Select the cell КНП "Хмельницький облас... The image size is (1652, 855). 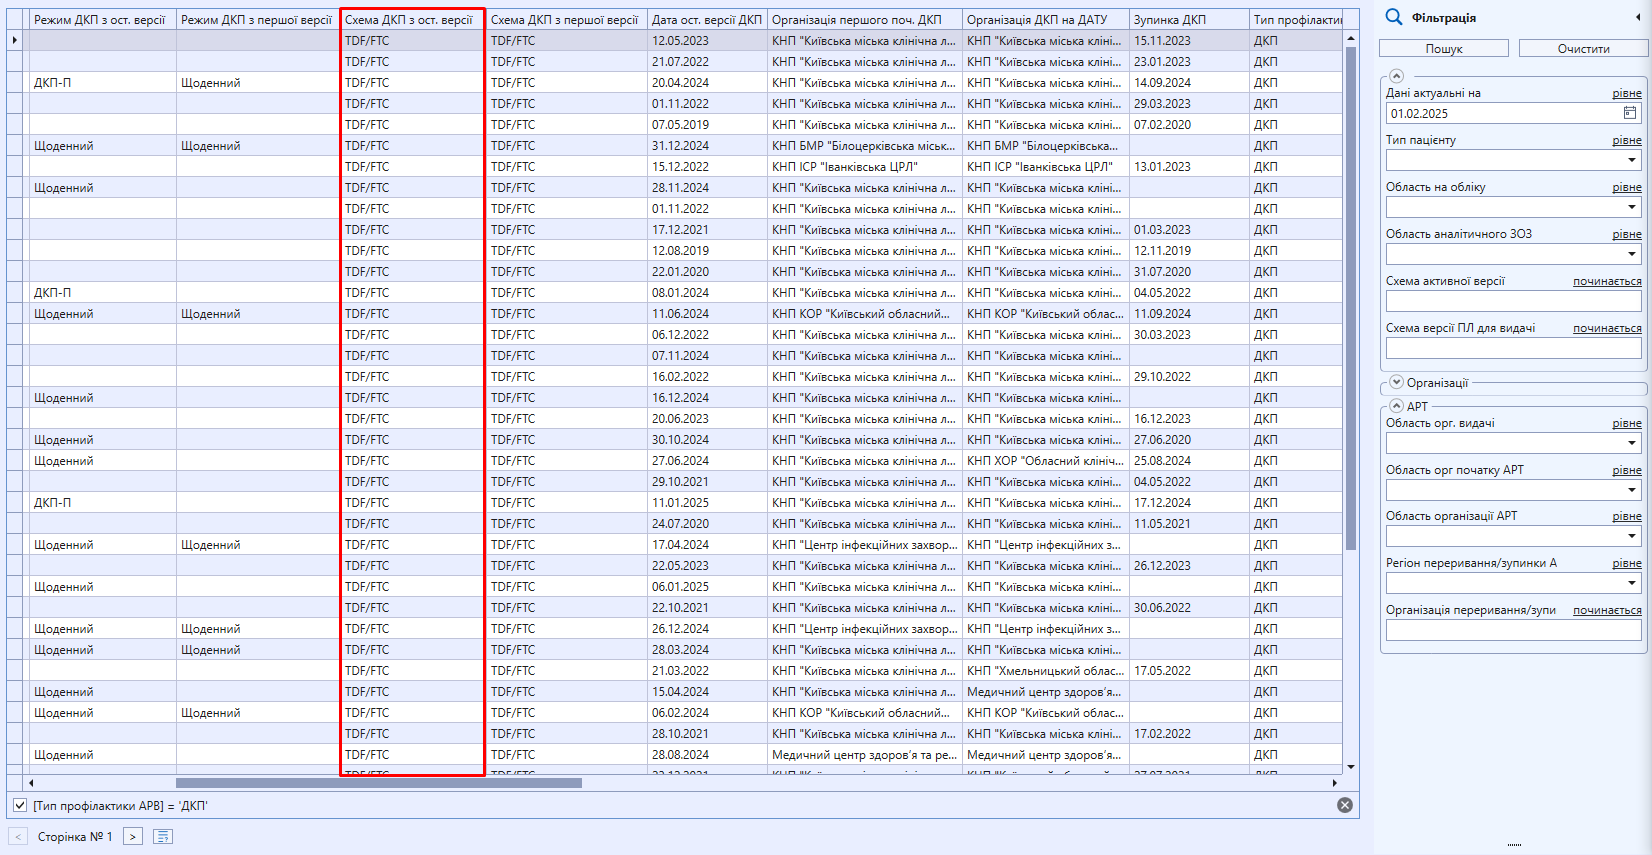point(1045,671)
